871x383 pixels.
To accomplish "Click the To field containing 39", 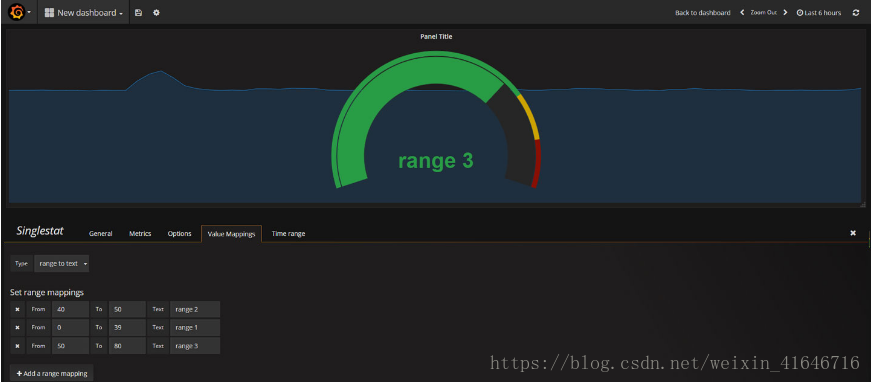I will (x=127, y=327).
